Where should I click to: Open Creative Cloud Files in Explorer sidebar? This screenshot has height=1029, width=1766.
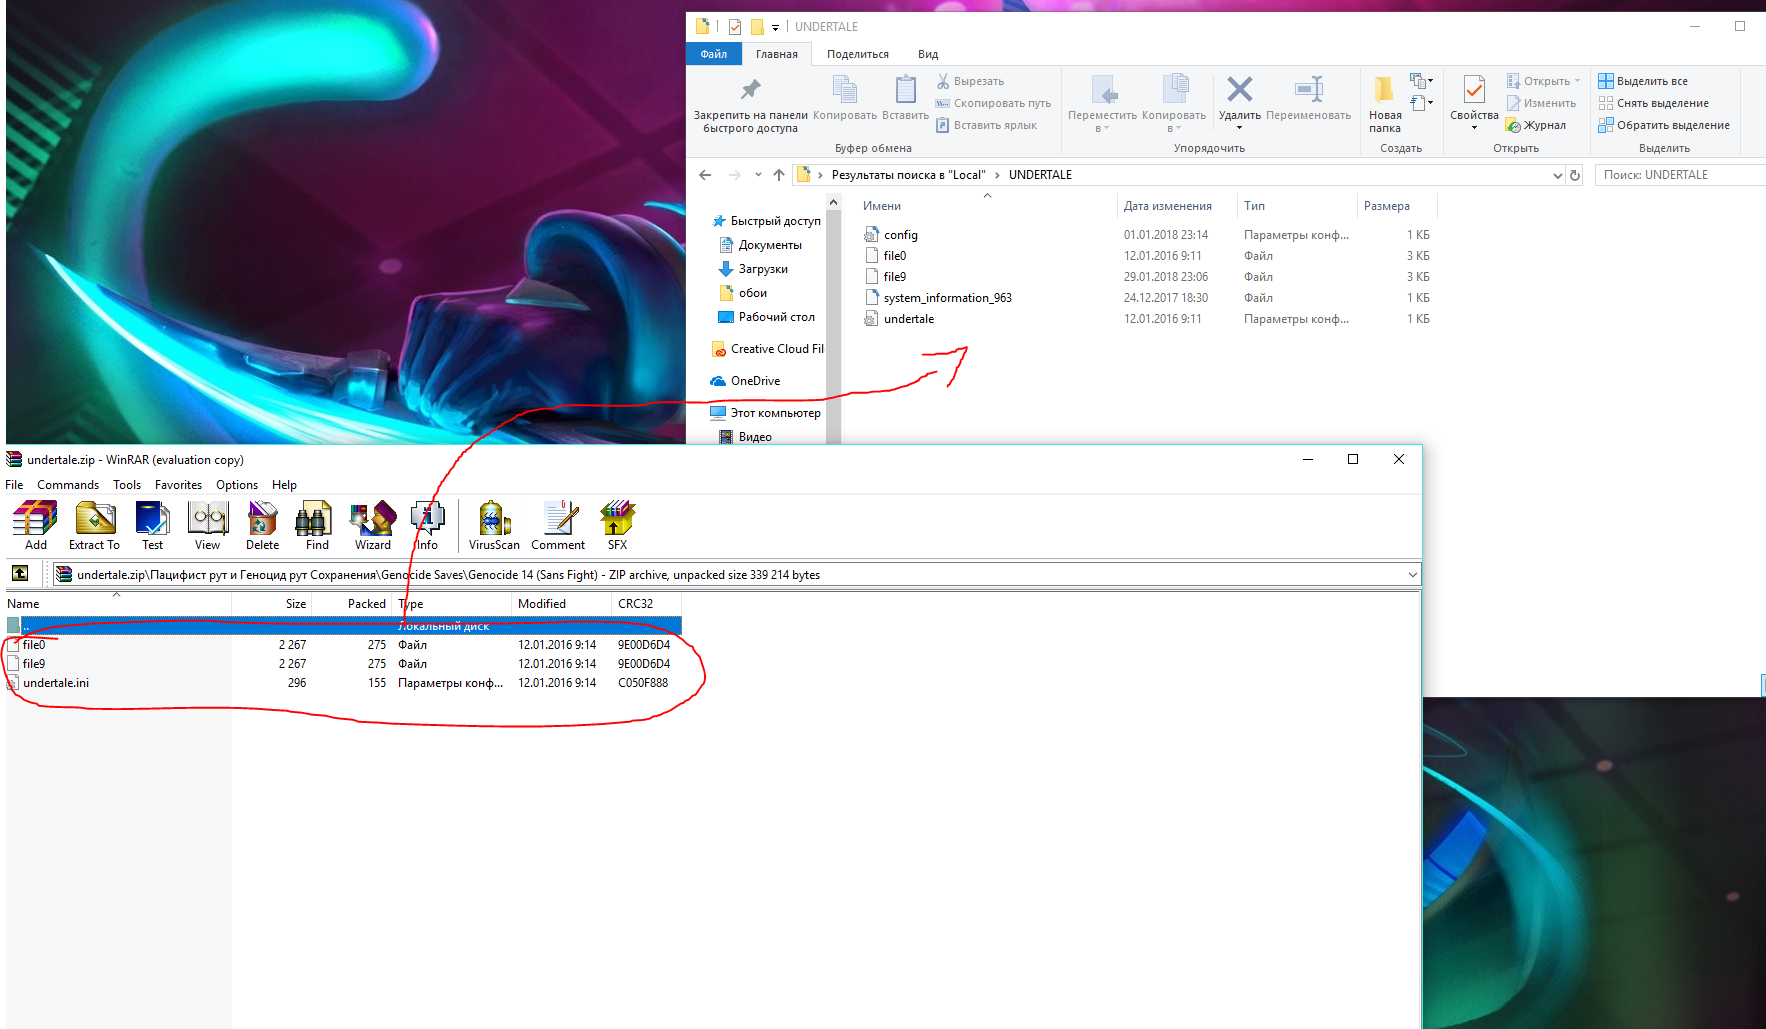click(x=768, y=349)
